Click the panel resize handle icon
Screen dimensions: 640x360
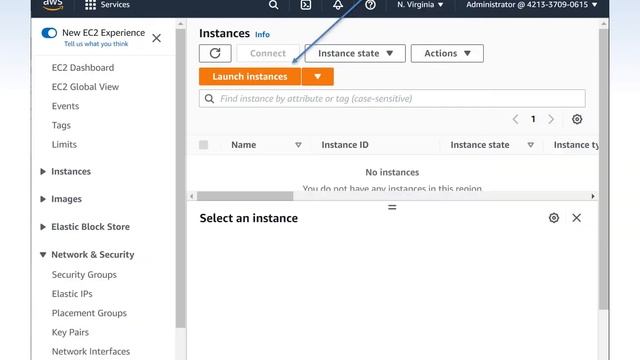click(x=392, y=207)
